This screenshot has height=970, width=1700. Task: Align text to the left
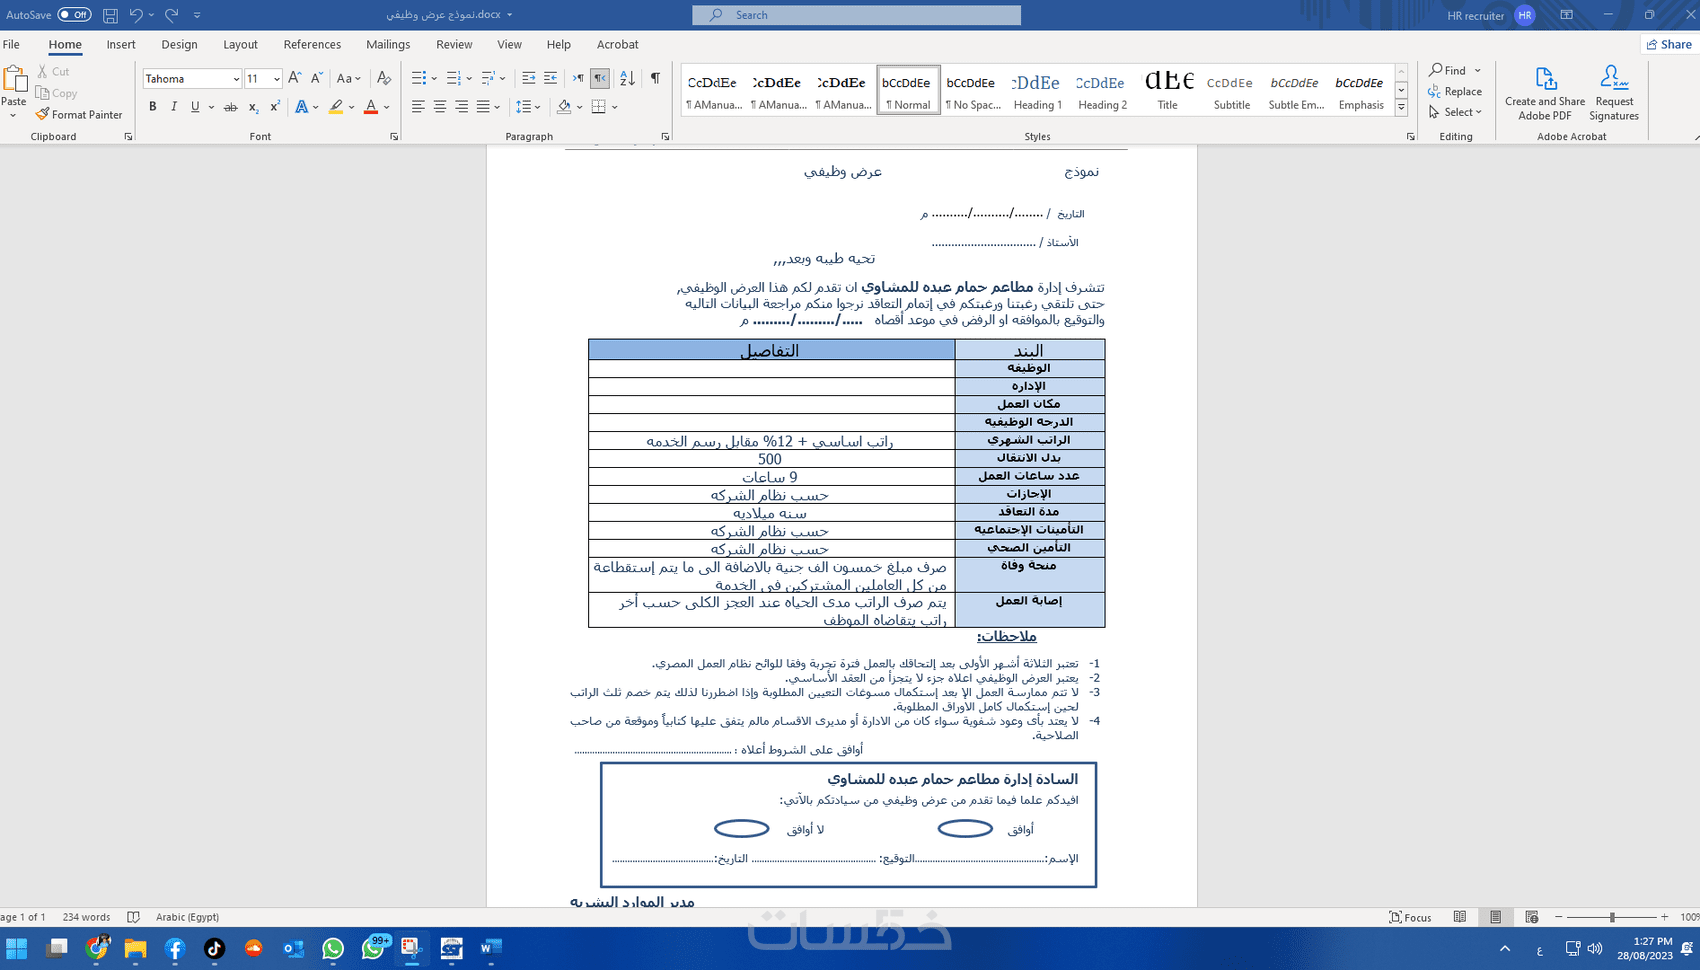click(x=418, y=107)
